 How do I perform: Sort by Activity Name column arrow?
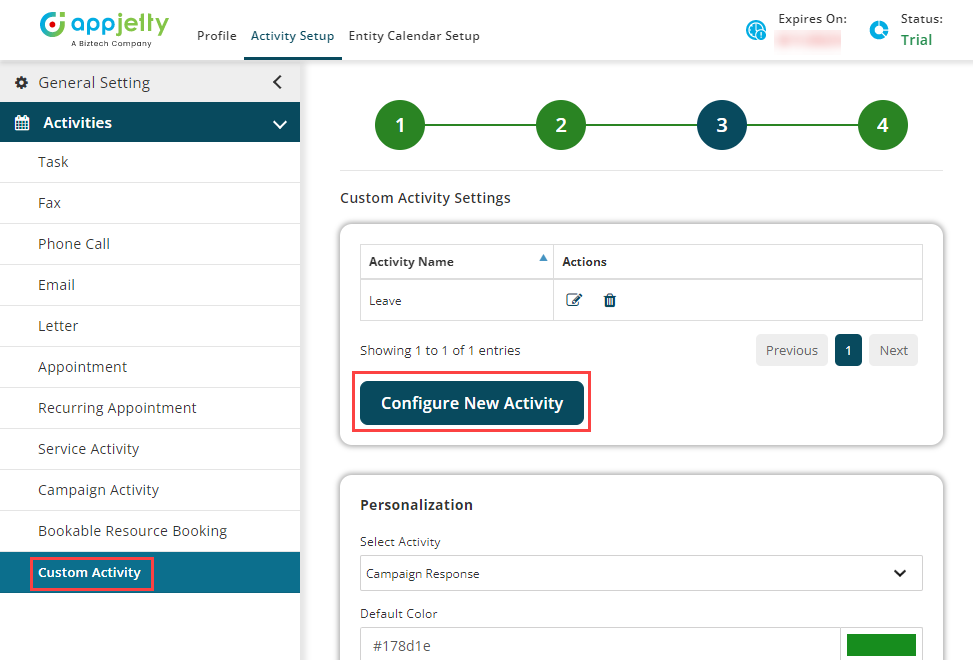tap(543, 258)
